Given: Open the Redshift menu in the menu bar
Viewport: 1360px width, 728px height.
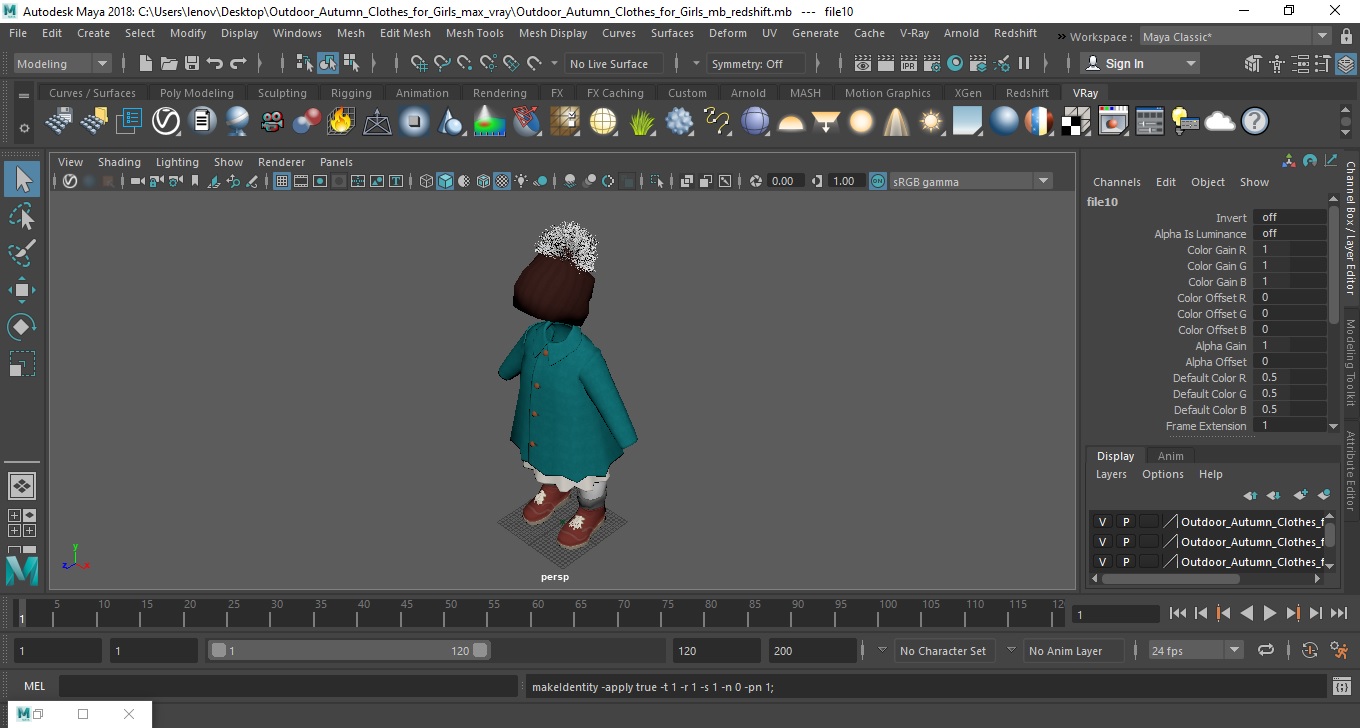Looking at the screenshot, I should pos(1015,33).
